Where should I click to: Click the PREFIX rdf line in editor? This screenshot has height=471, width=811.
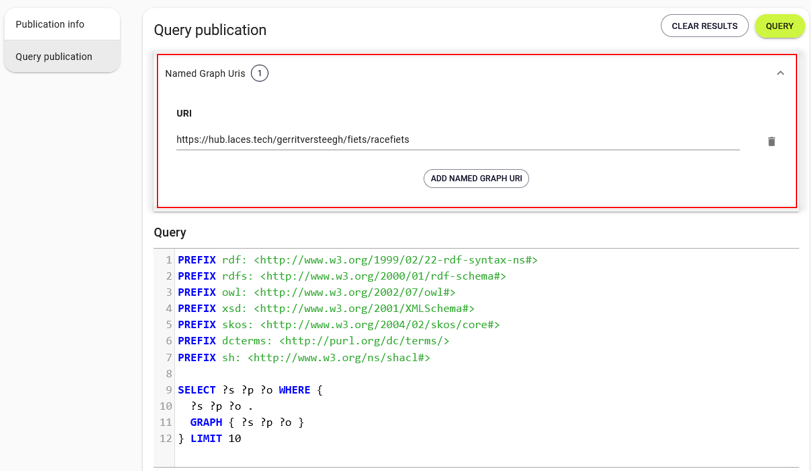tap(358, 260)
